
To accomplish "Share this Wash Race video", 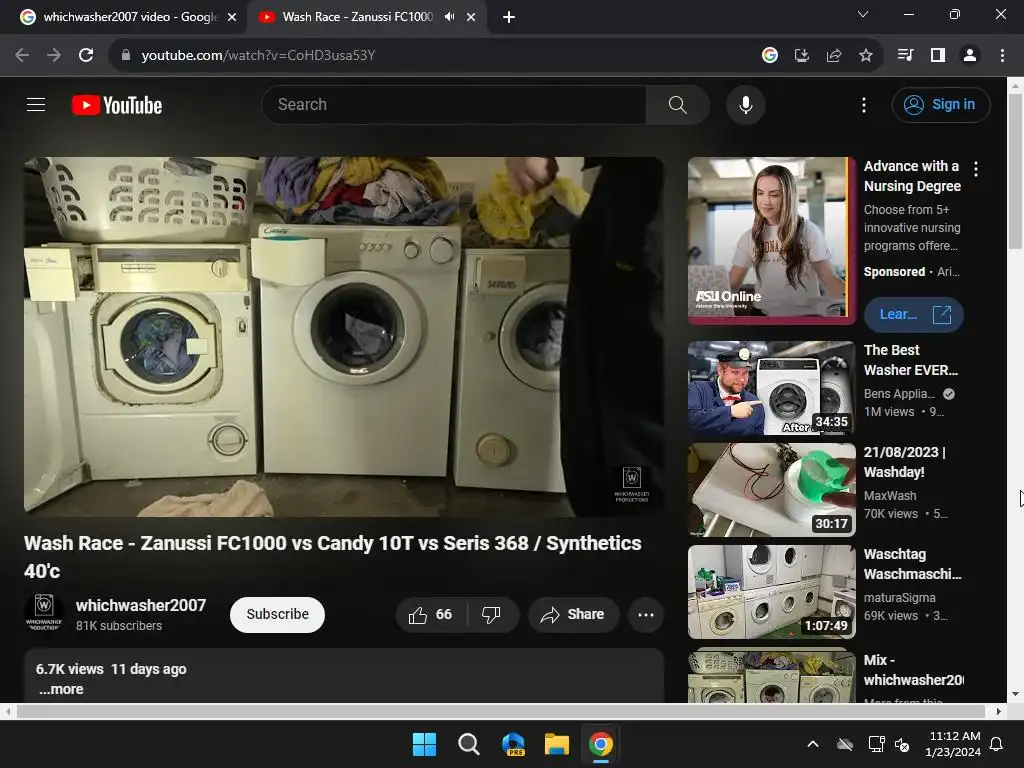I will point(573,615).
